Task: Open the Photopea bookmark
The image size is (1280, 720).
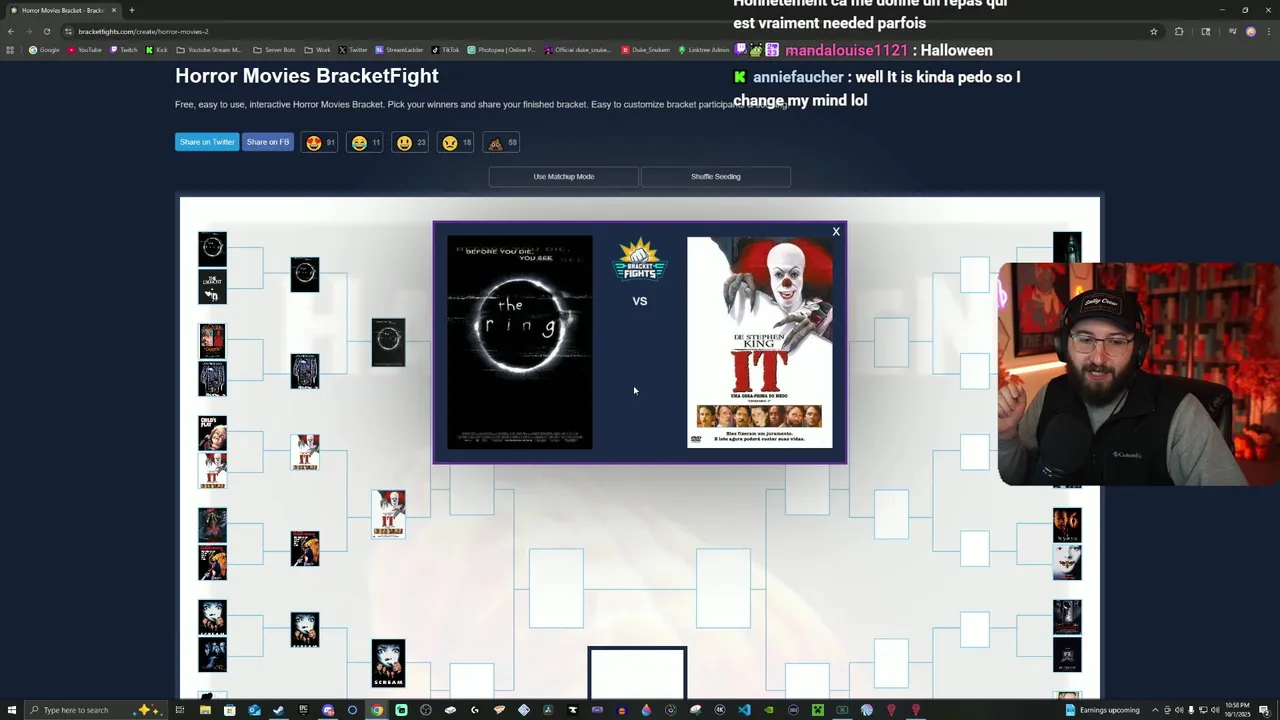Action: pos(502,50)
